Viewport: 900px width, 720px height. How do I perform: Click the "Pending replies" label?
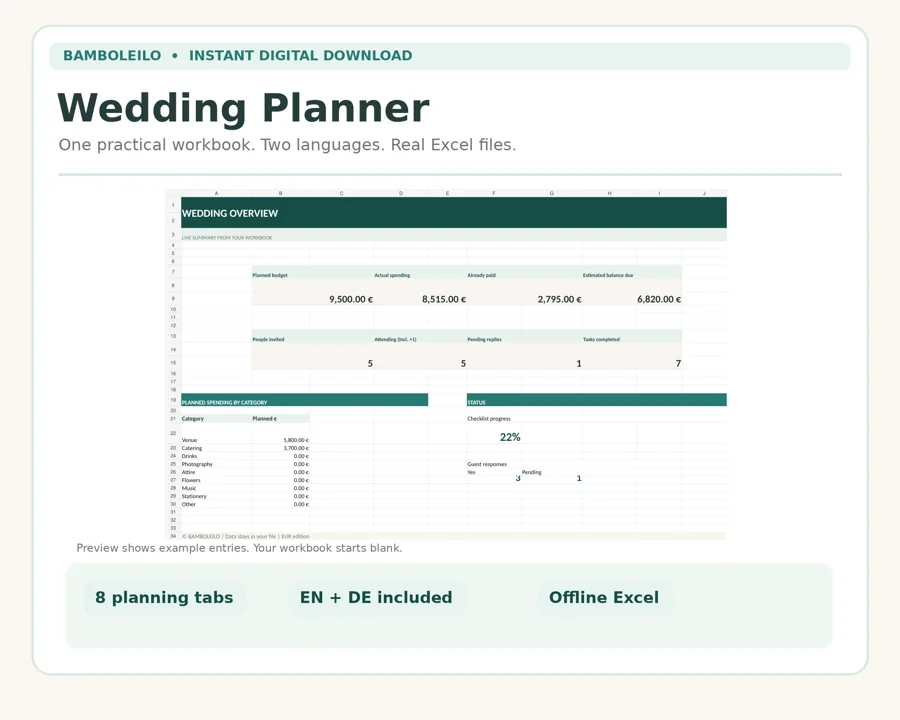[x=484, y=339]
